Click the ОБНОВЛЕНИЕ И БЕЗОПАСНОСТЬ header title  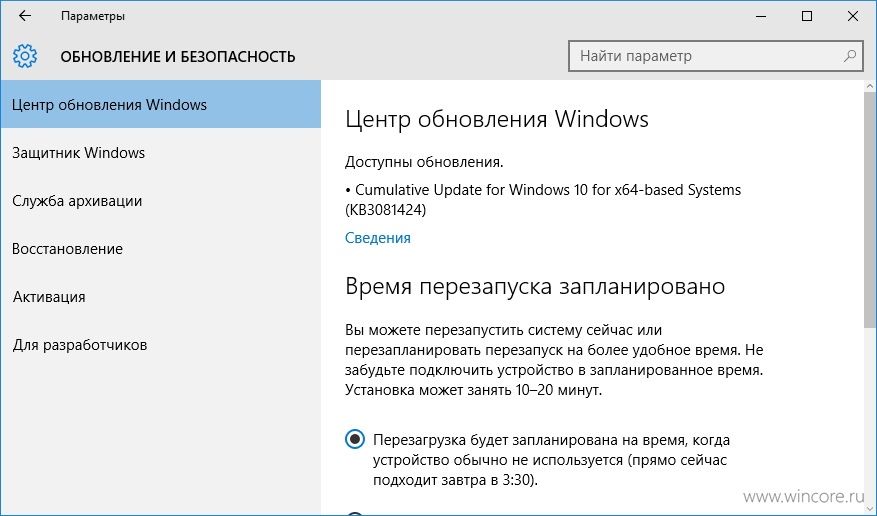click(178, 56)
